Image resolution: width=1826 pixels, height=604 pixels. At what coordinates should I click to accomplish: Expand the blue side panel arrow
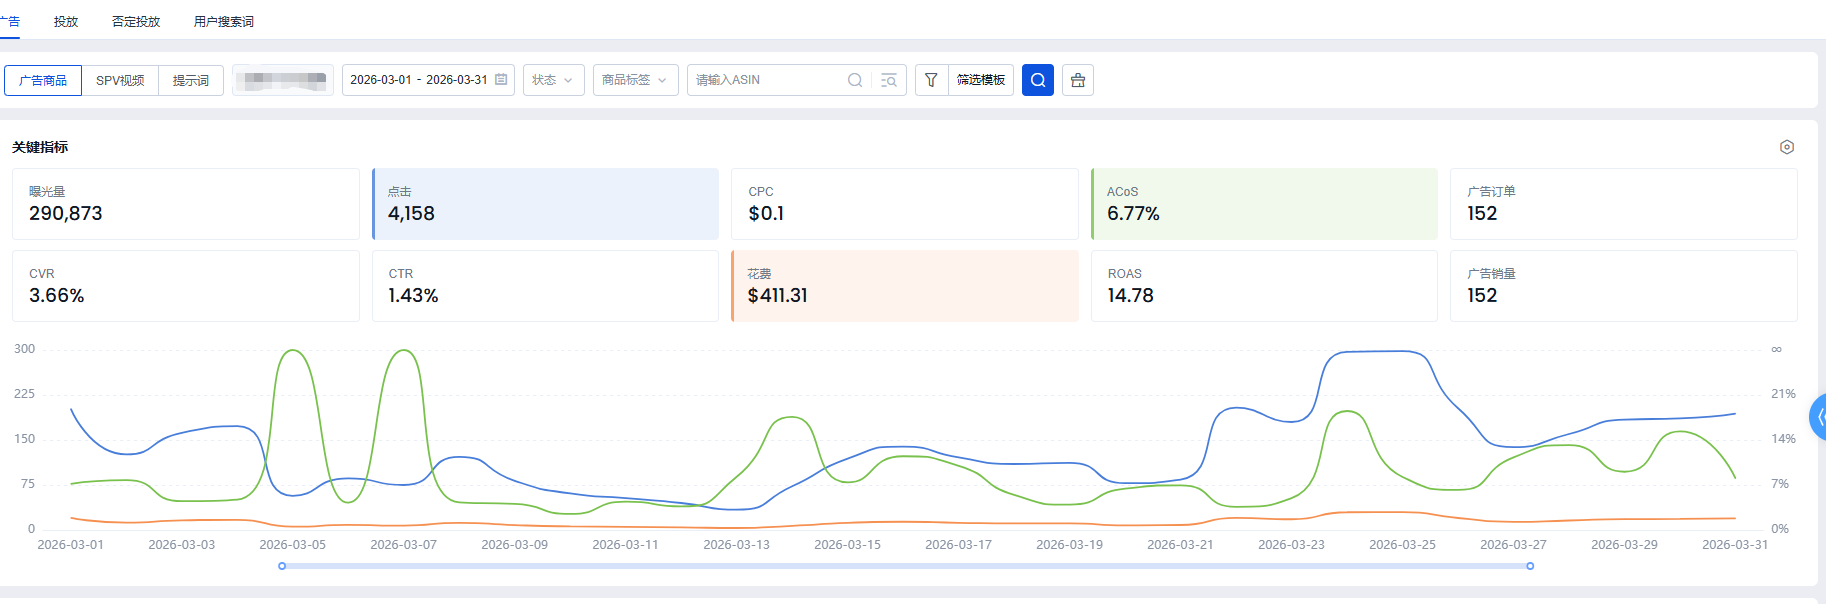[x=1819, y=417]
